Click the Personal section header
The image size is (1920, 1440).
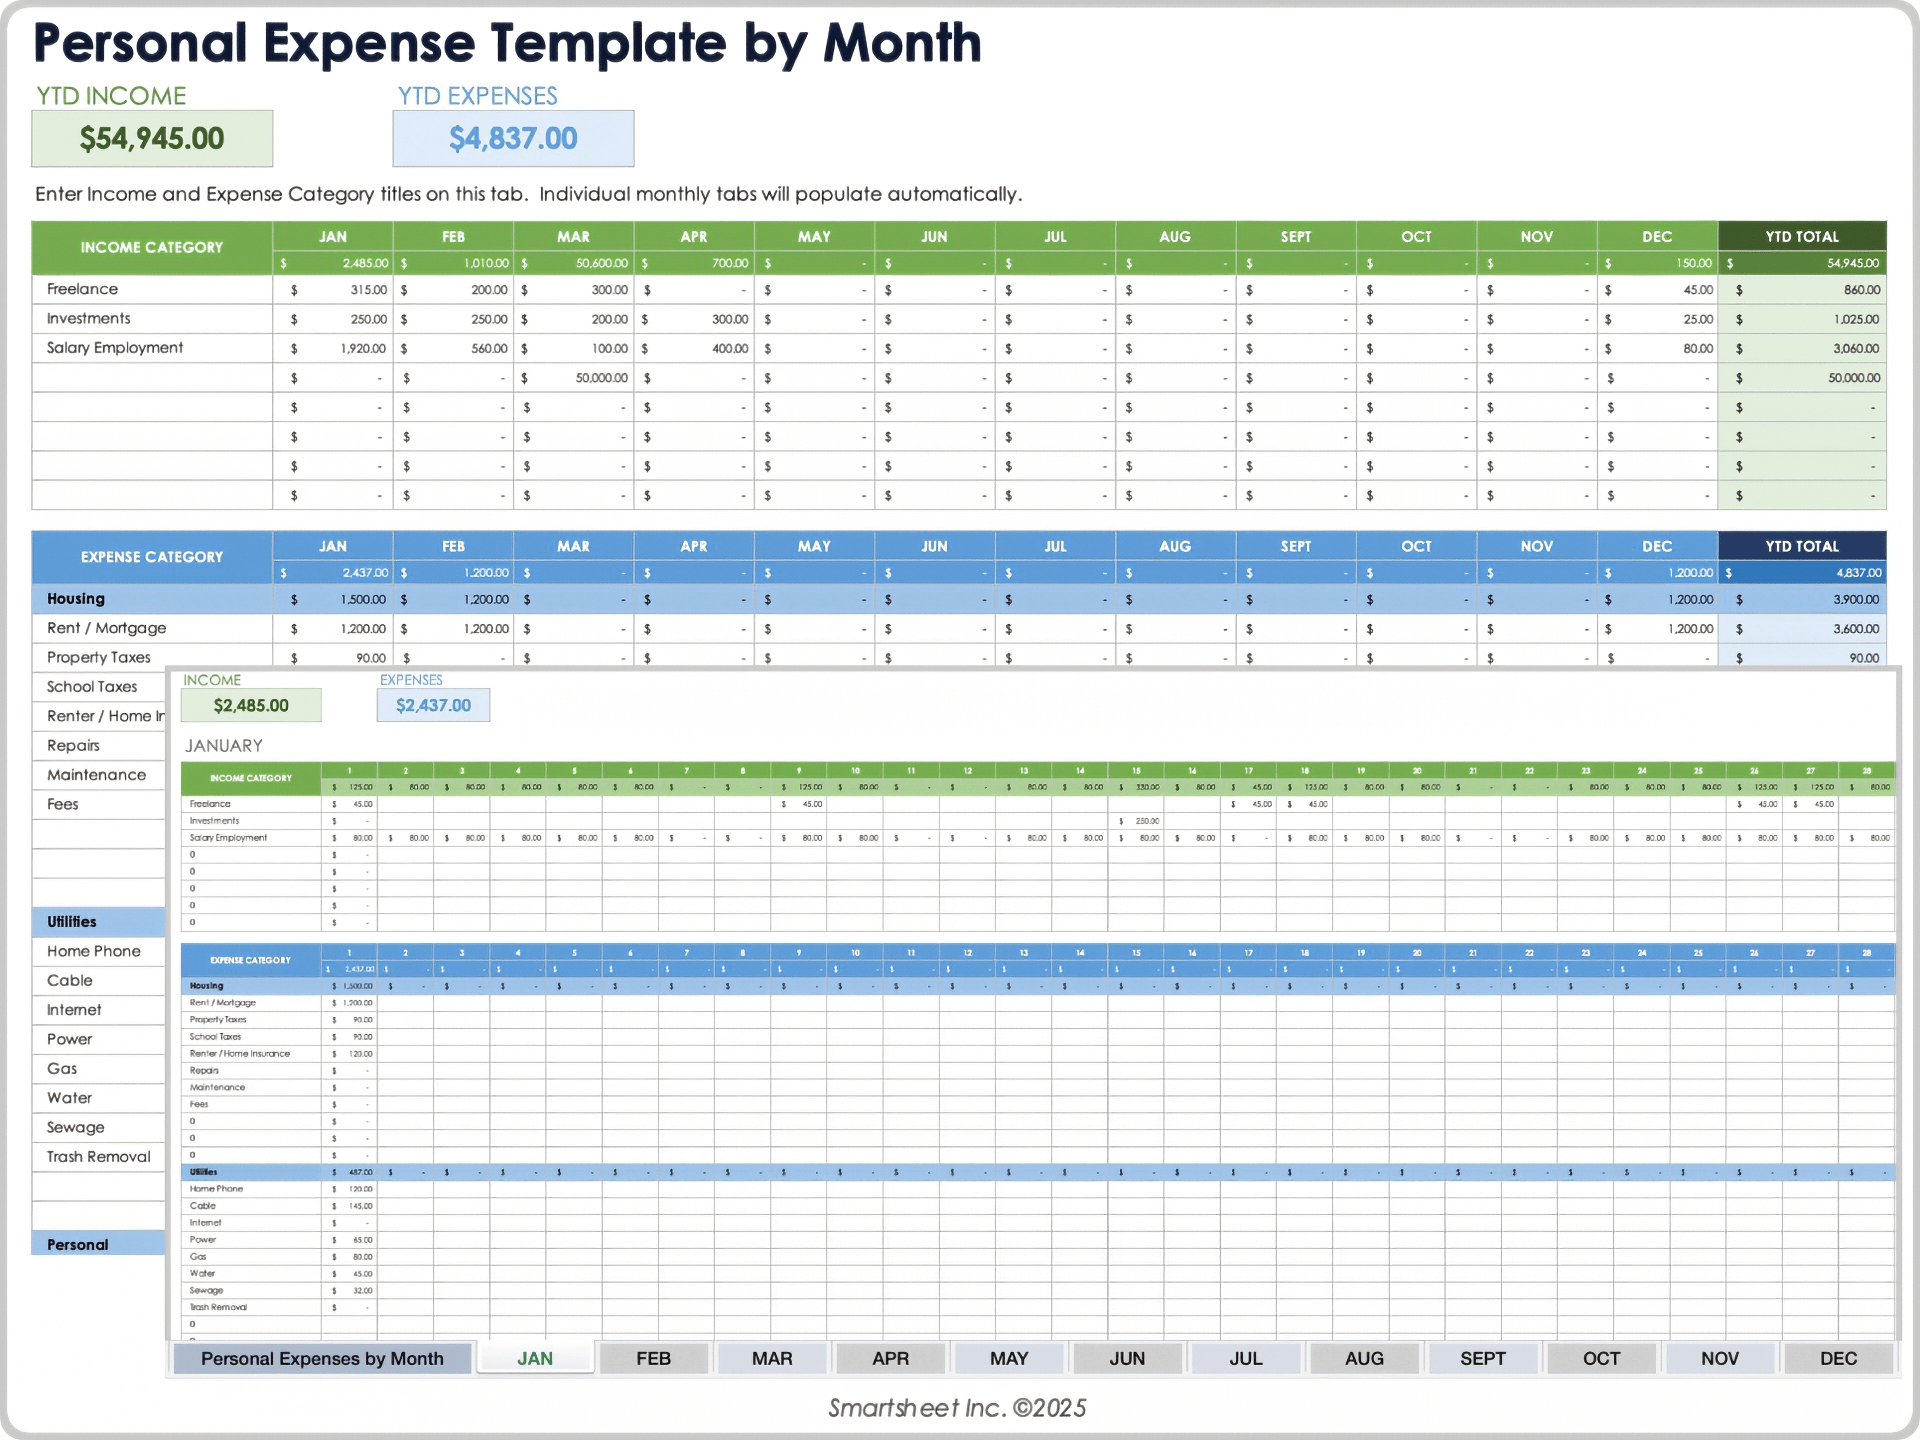coord(74,1244)
